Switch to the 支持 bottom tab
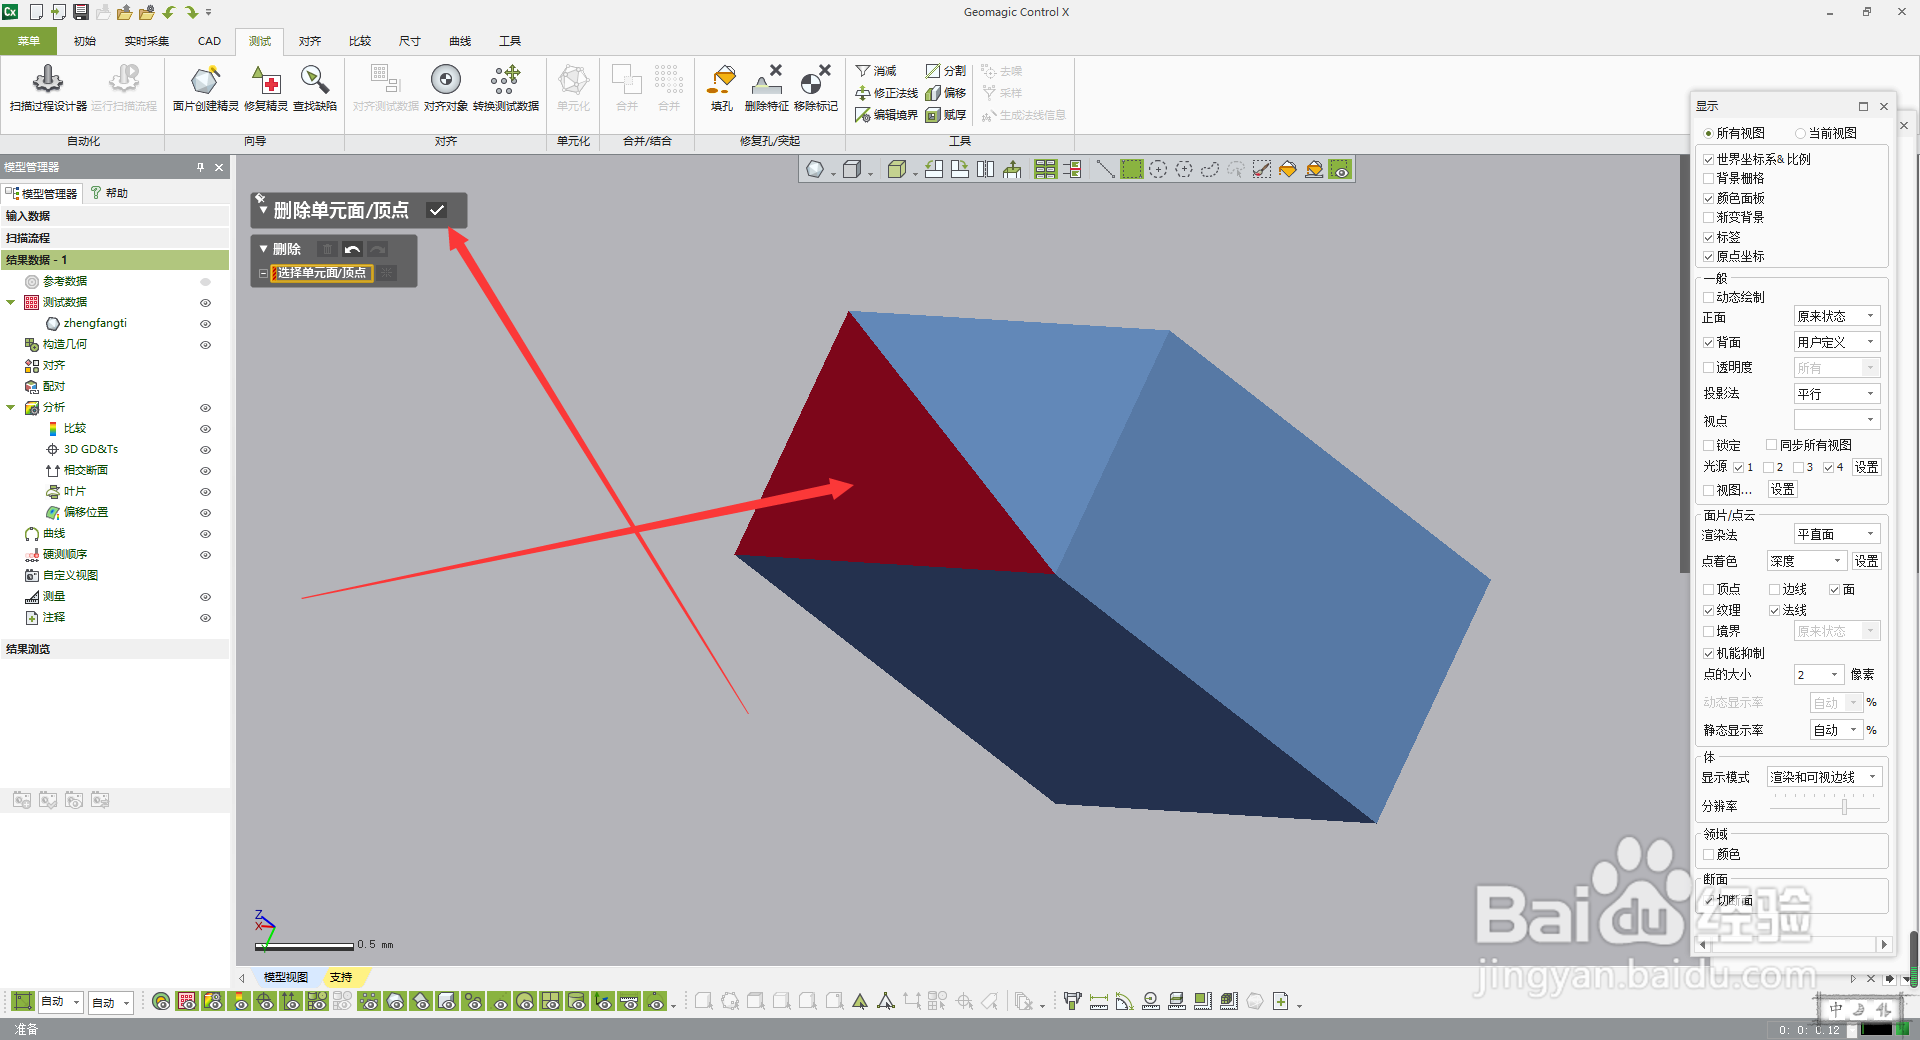Image resolution: width=1920 pixels, height=1040 pixels. click(341, 977)
